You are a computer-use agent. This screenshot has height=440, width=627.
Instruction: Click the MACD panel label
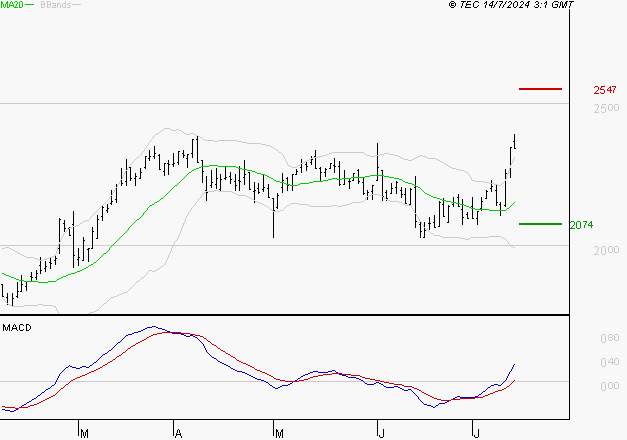point(17,328)
